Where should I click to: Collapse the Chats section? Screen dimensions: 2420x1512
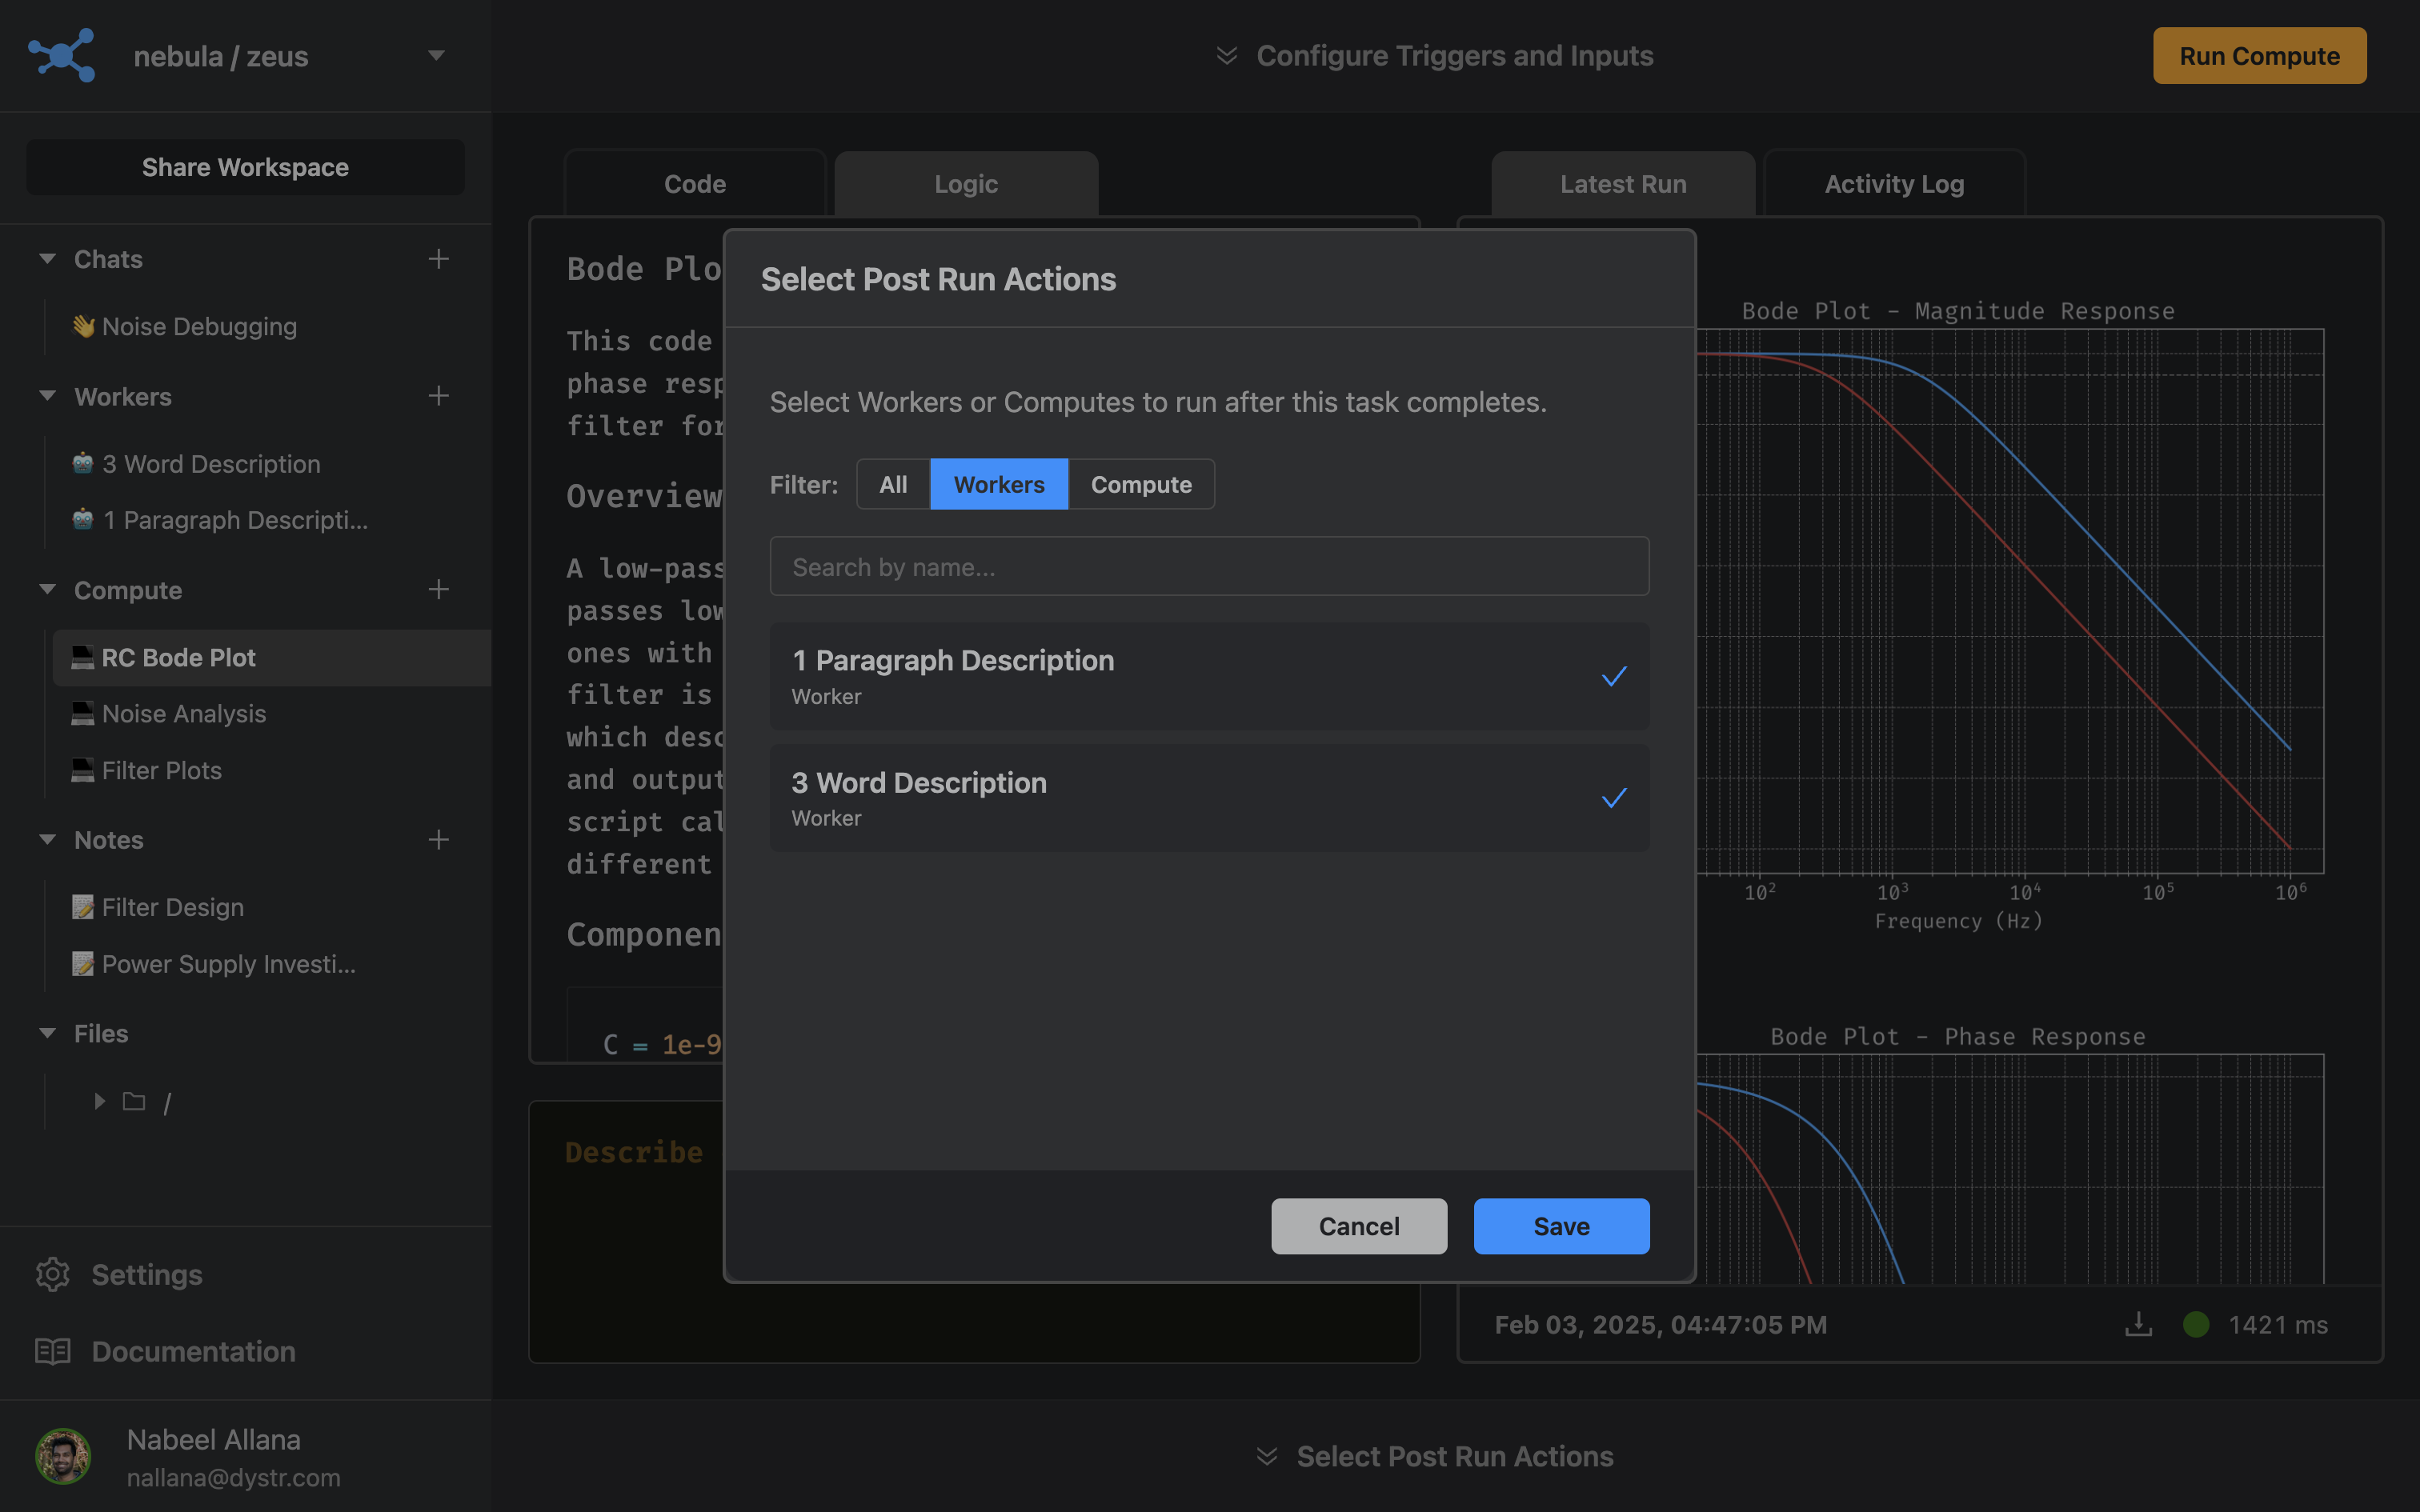click(47, 259)
